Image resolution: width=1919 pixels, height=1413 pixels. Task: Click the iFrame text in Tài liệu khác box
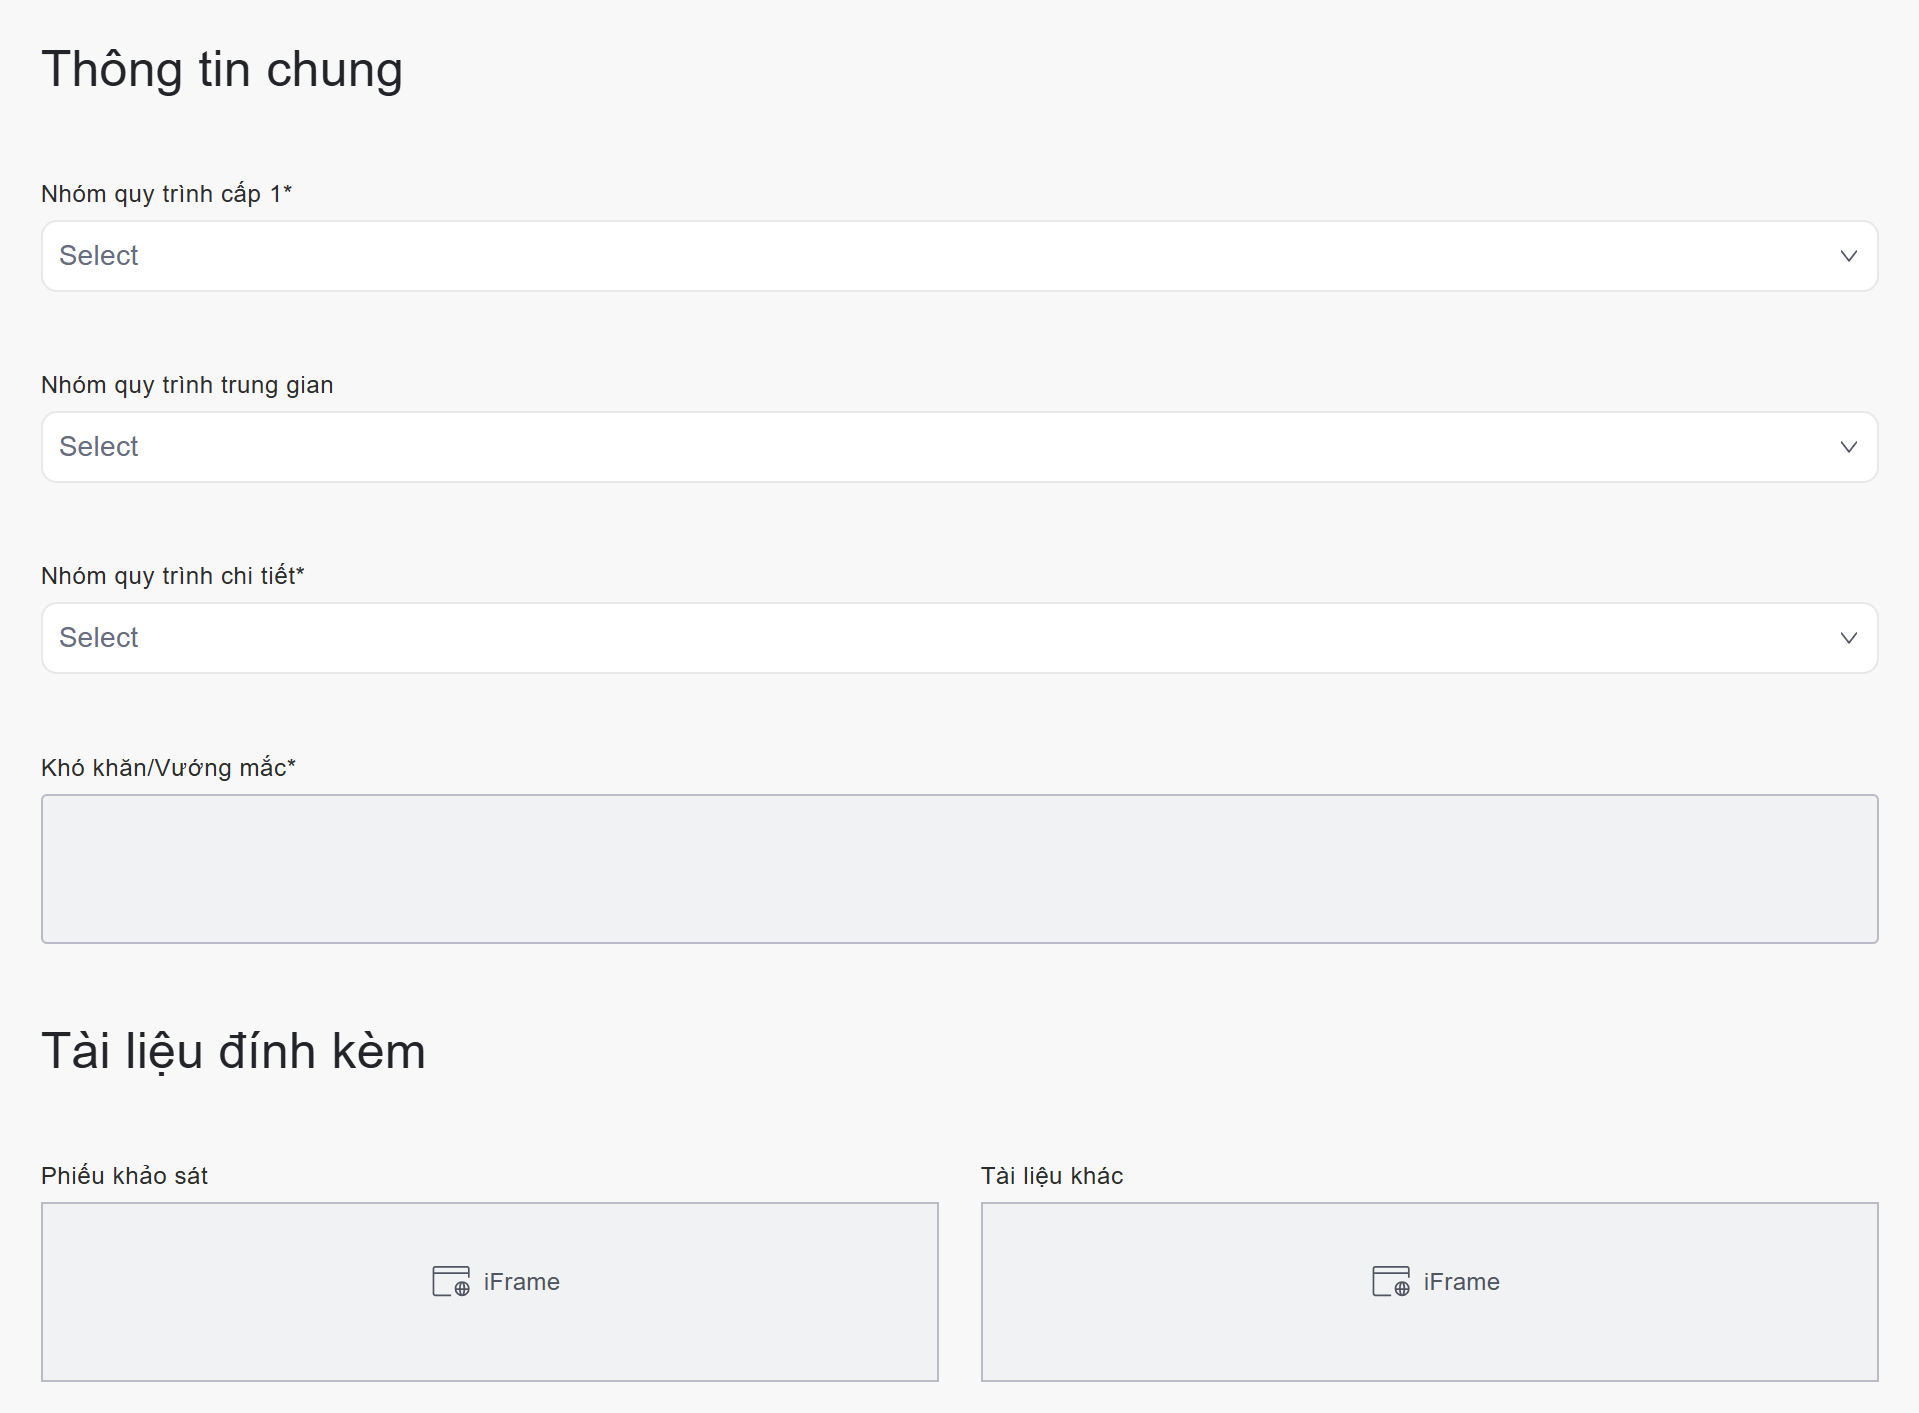[x=1461, y=1282]
